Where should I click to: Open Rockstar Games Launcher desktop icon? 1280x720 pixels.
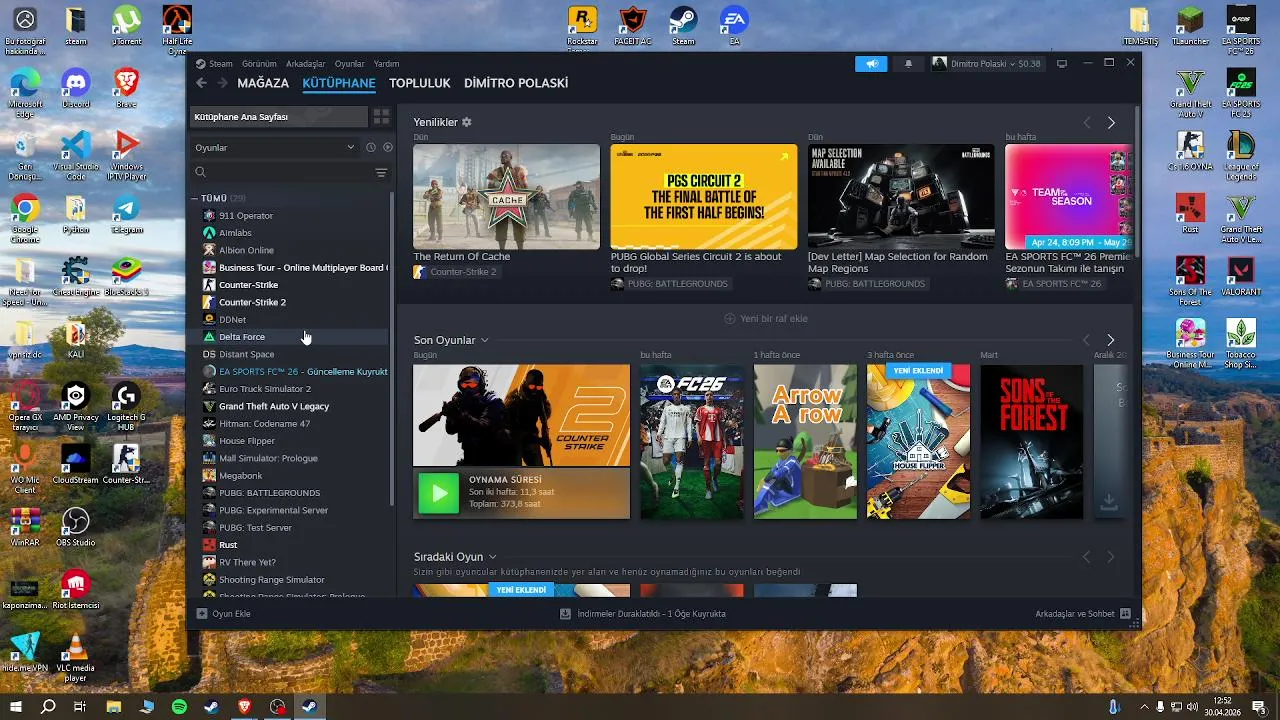pos(582,27)
